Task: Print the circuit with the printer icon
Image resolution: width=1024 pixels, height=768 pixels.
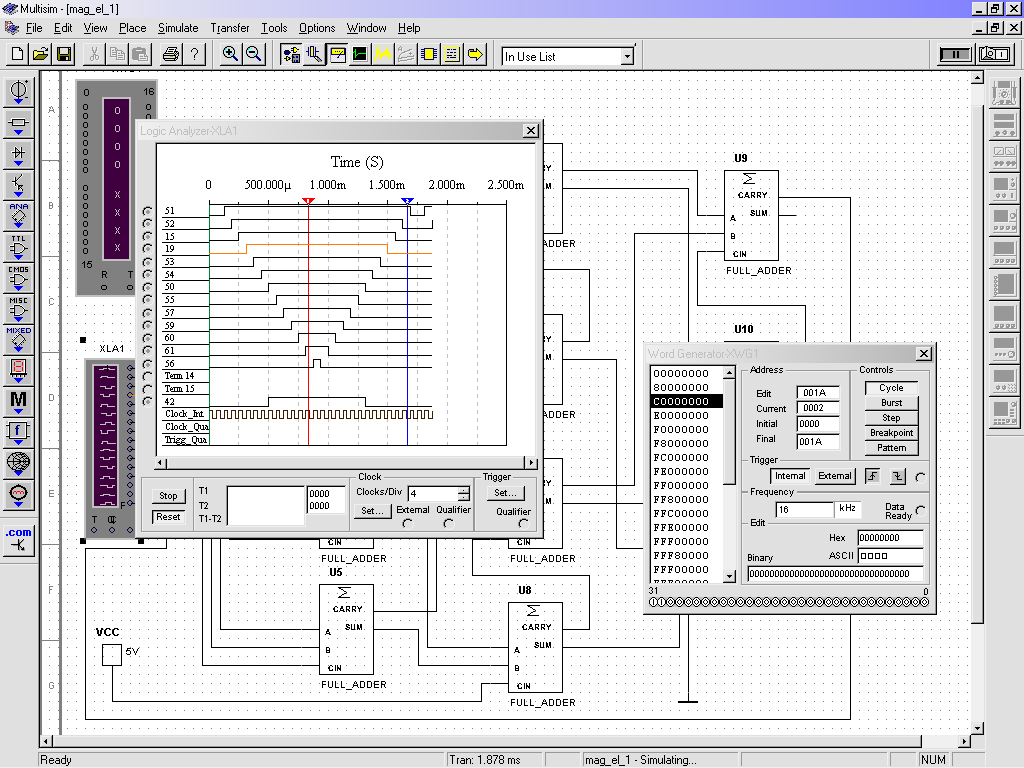Action: pyautogui.click(x=170, y=54)
